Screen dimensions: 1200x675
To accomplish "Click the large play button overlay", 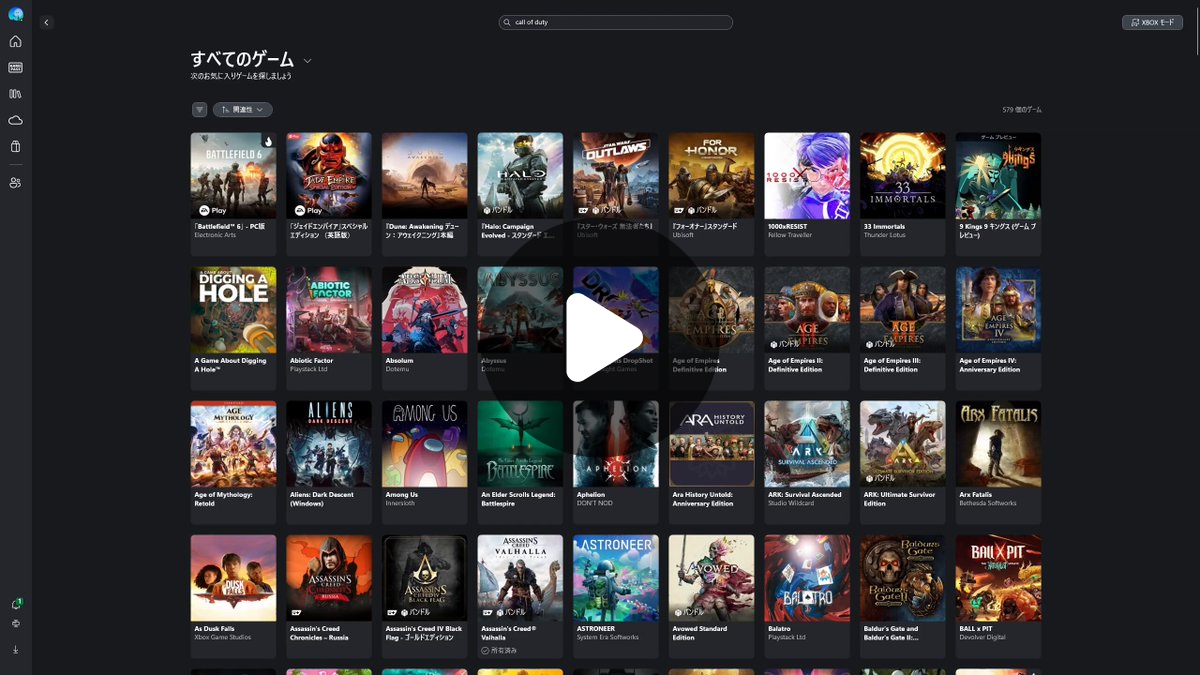I will [602, 337].
